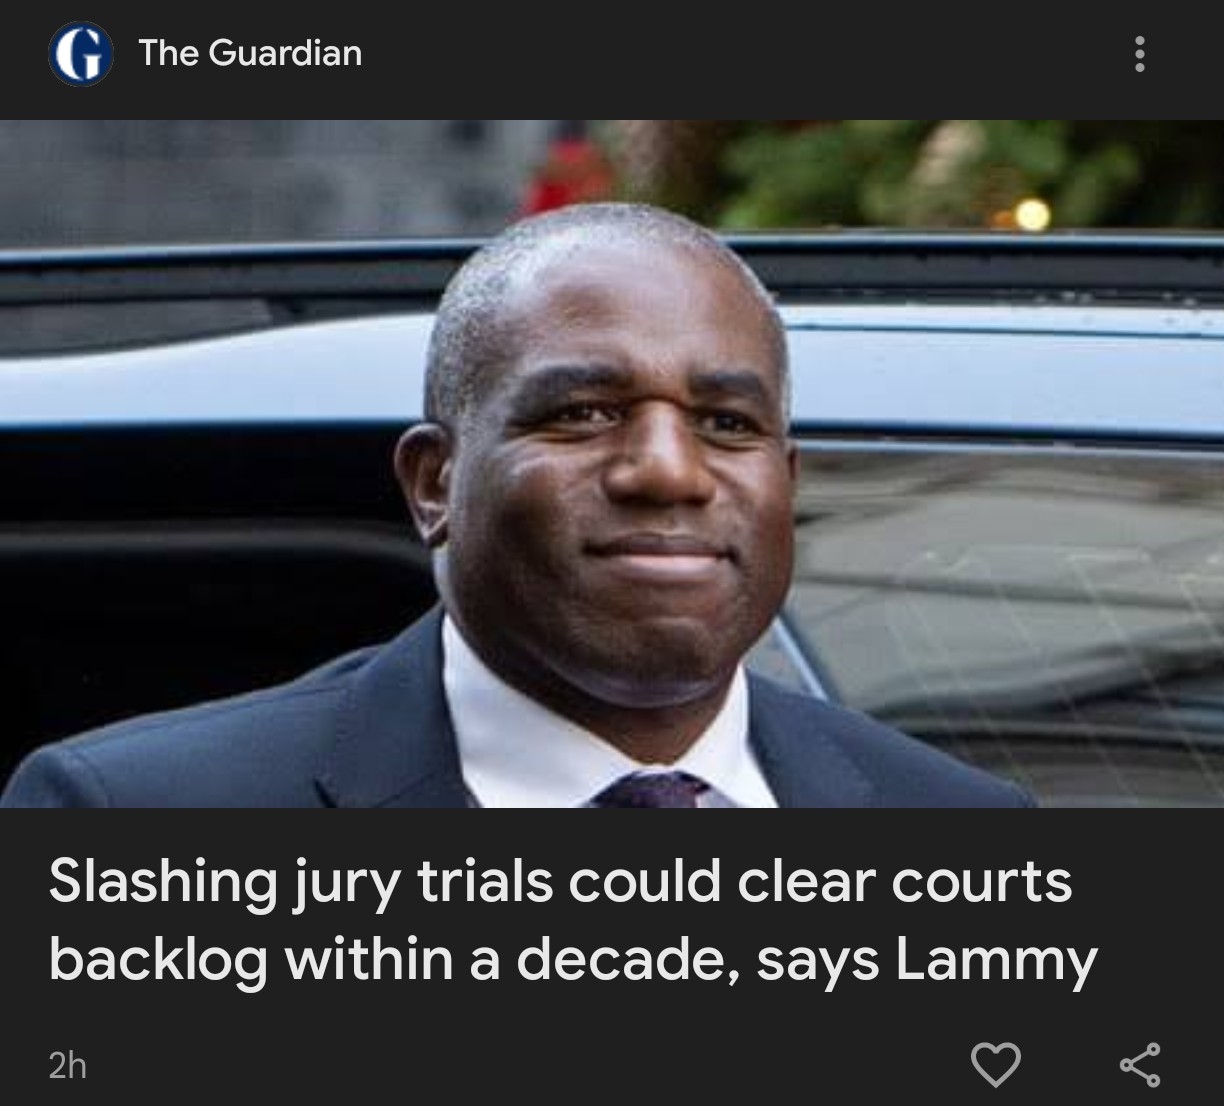The width and height of the screenshot is (1224, 1106).
Task: Like the article with the heart icon
Action: pos(997,1064)
